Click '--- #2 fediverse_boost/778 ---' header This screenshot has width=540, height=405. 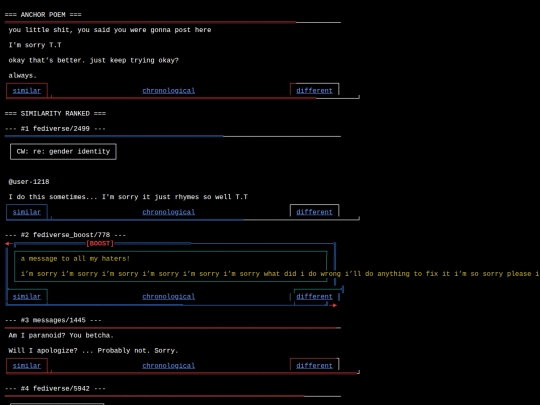(x=65, y=235)
